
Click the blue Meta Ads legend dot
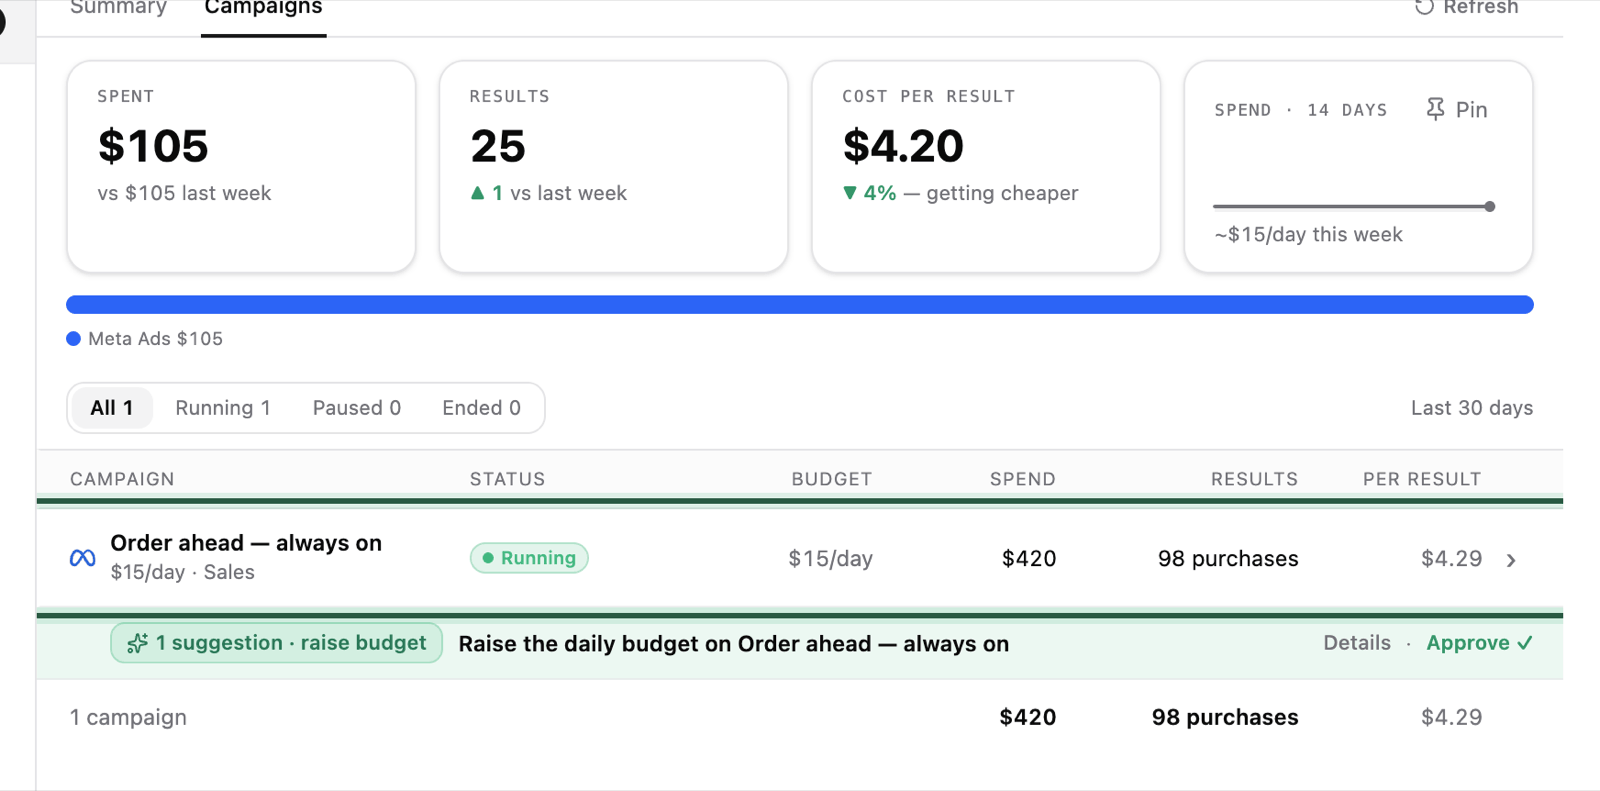pyautogui.click(x=73, y=339)
